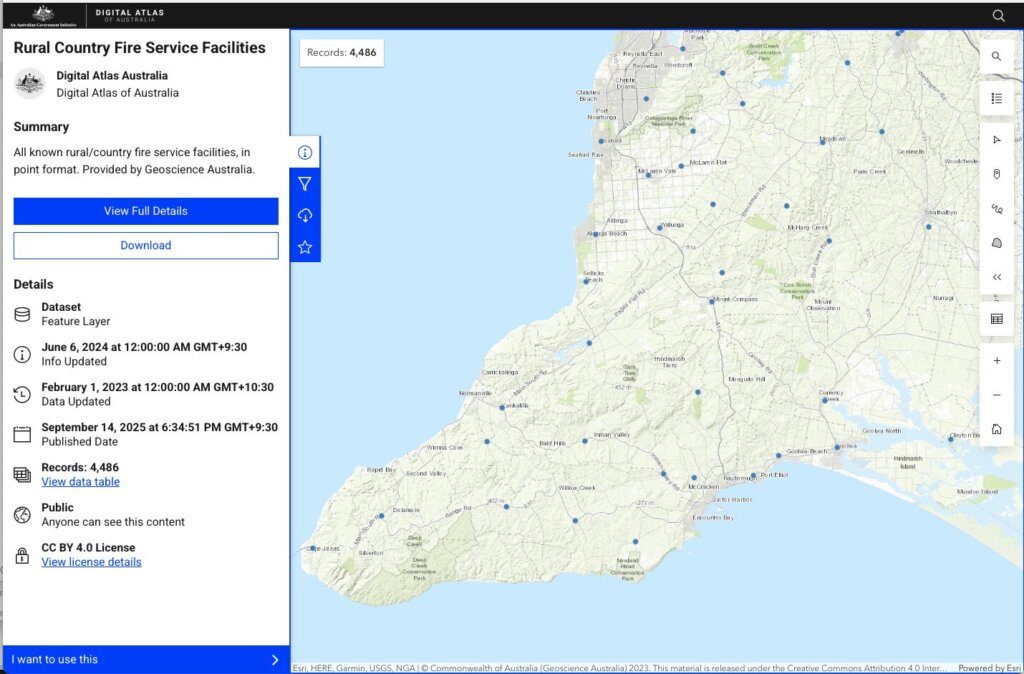Expand the 'I want to use this' section
The width and height of the screenshot is (1024, 674).
click(146, 659)
